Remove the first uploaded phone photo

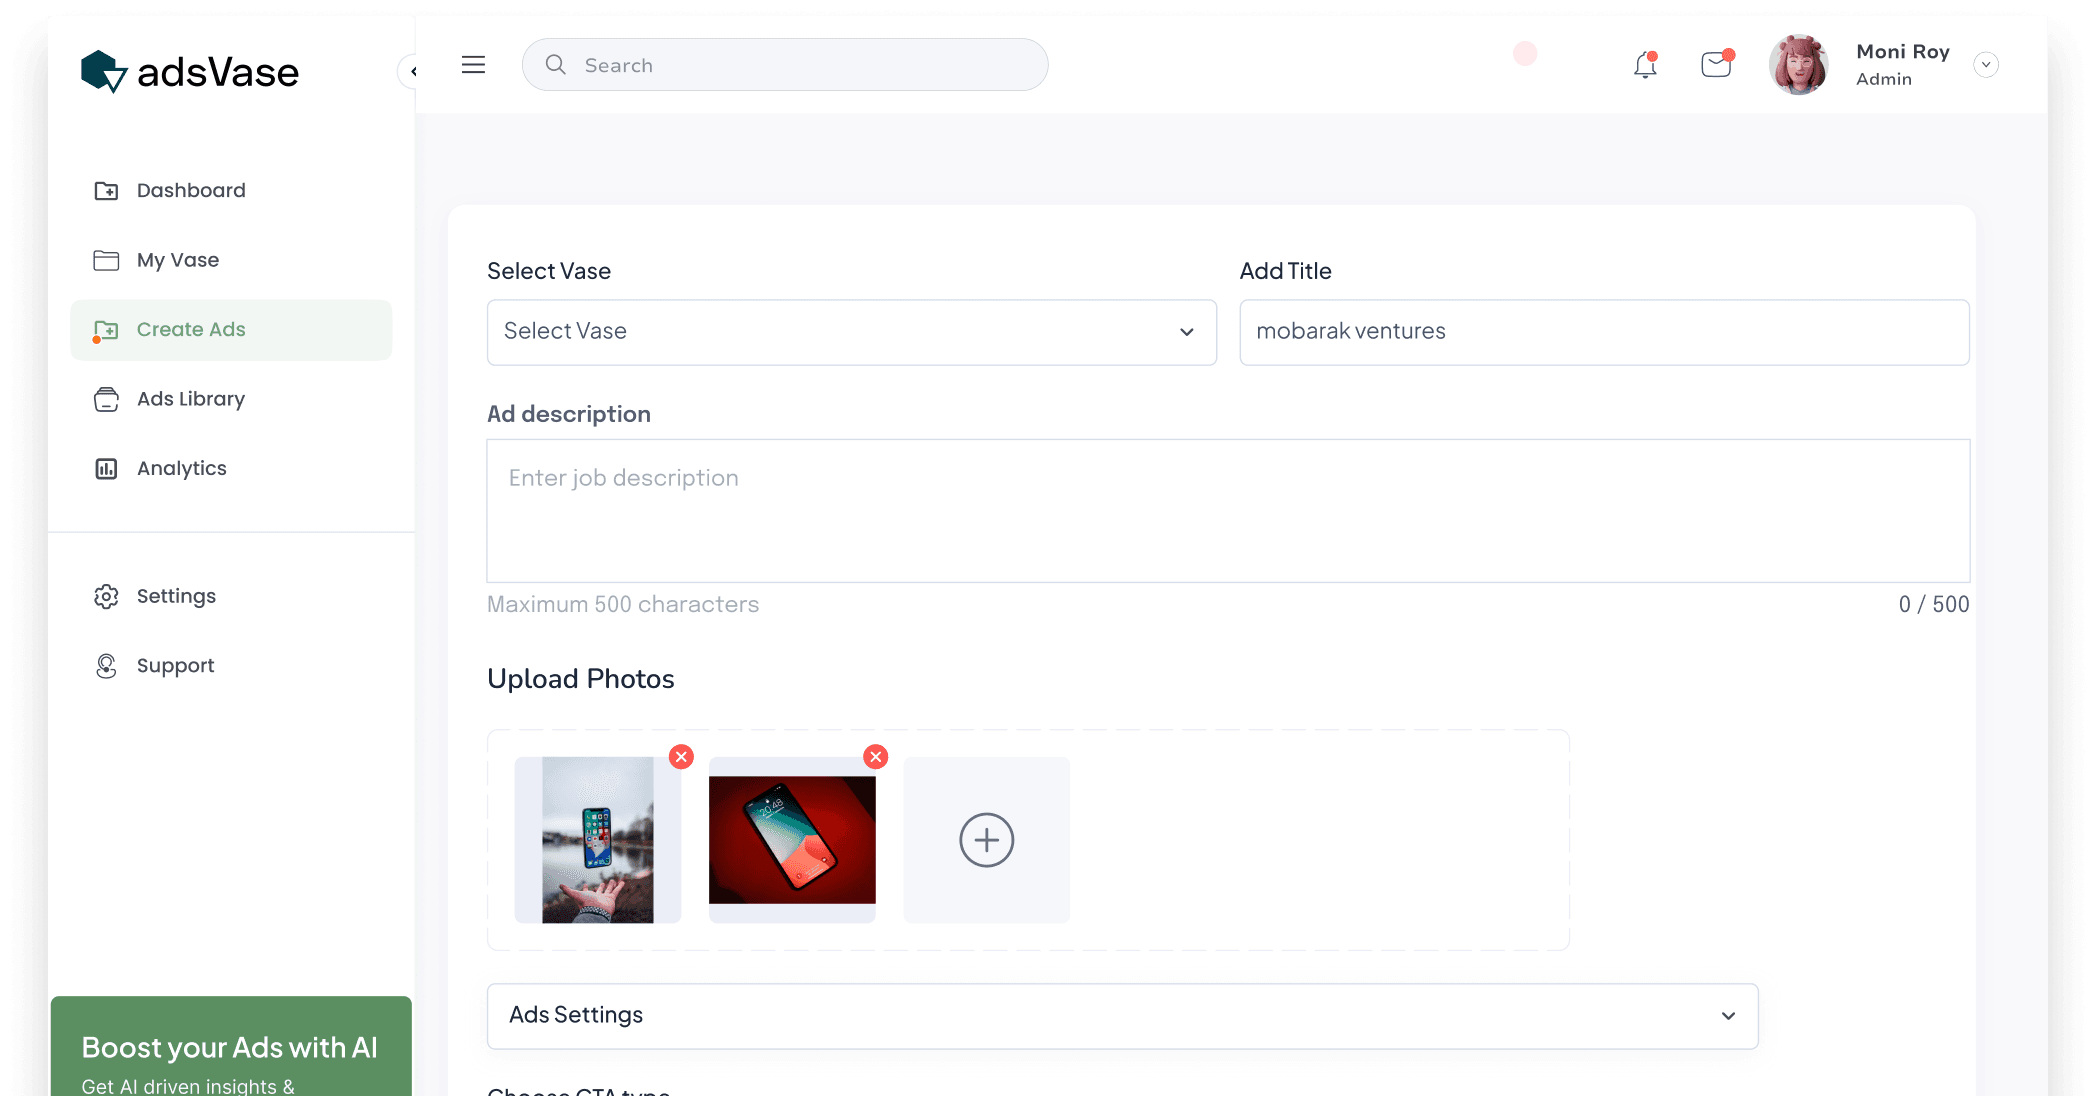point(681,757)
